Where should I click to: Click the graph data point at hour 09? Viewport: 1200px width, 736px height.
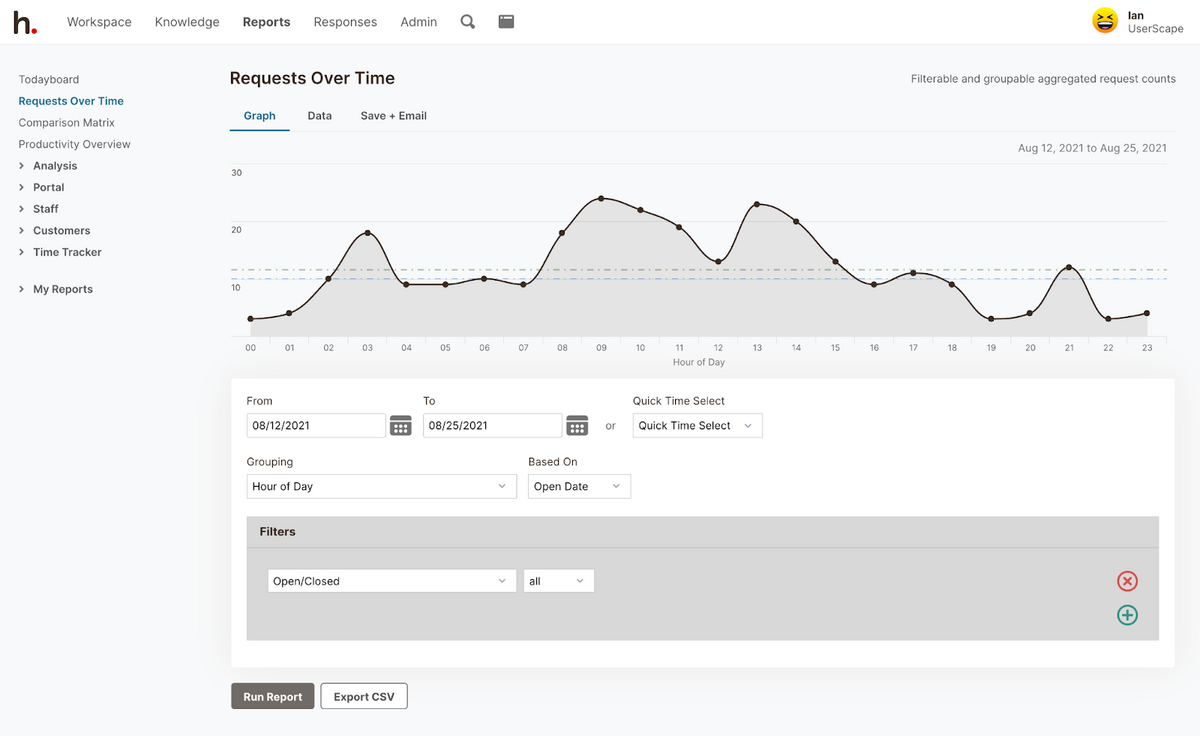tap(601, 198)
